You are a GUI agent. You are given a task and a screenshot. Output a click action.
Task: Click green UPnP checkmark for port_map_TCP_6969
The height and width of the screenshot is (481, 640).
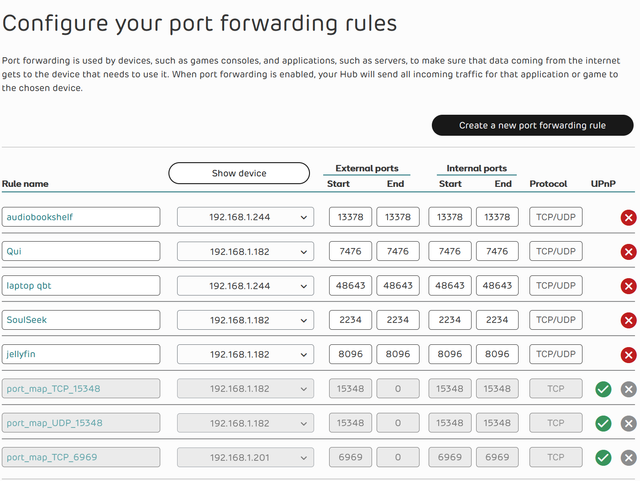coord(603,457)
